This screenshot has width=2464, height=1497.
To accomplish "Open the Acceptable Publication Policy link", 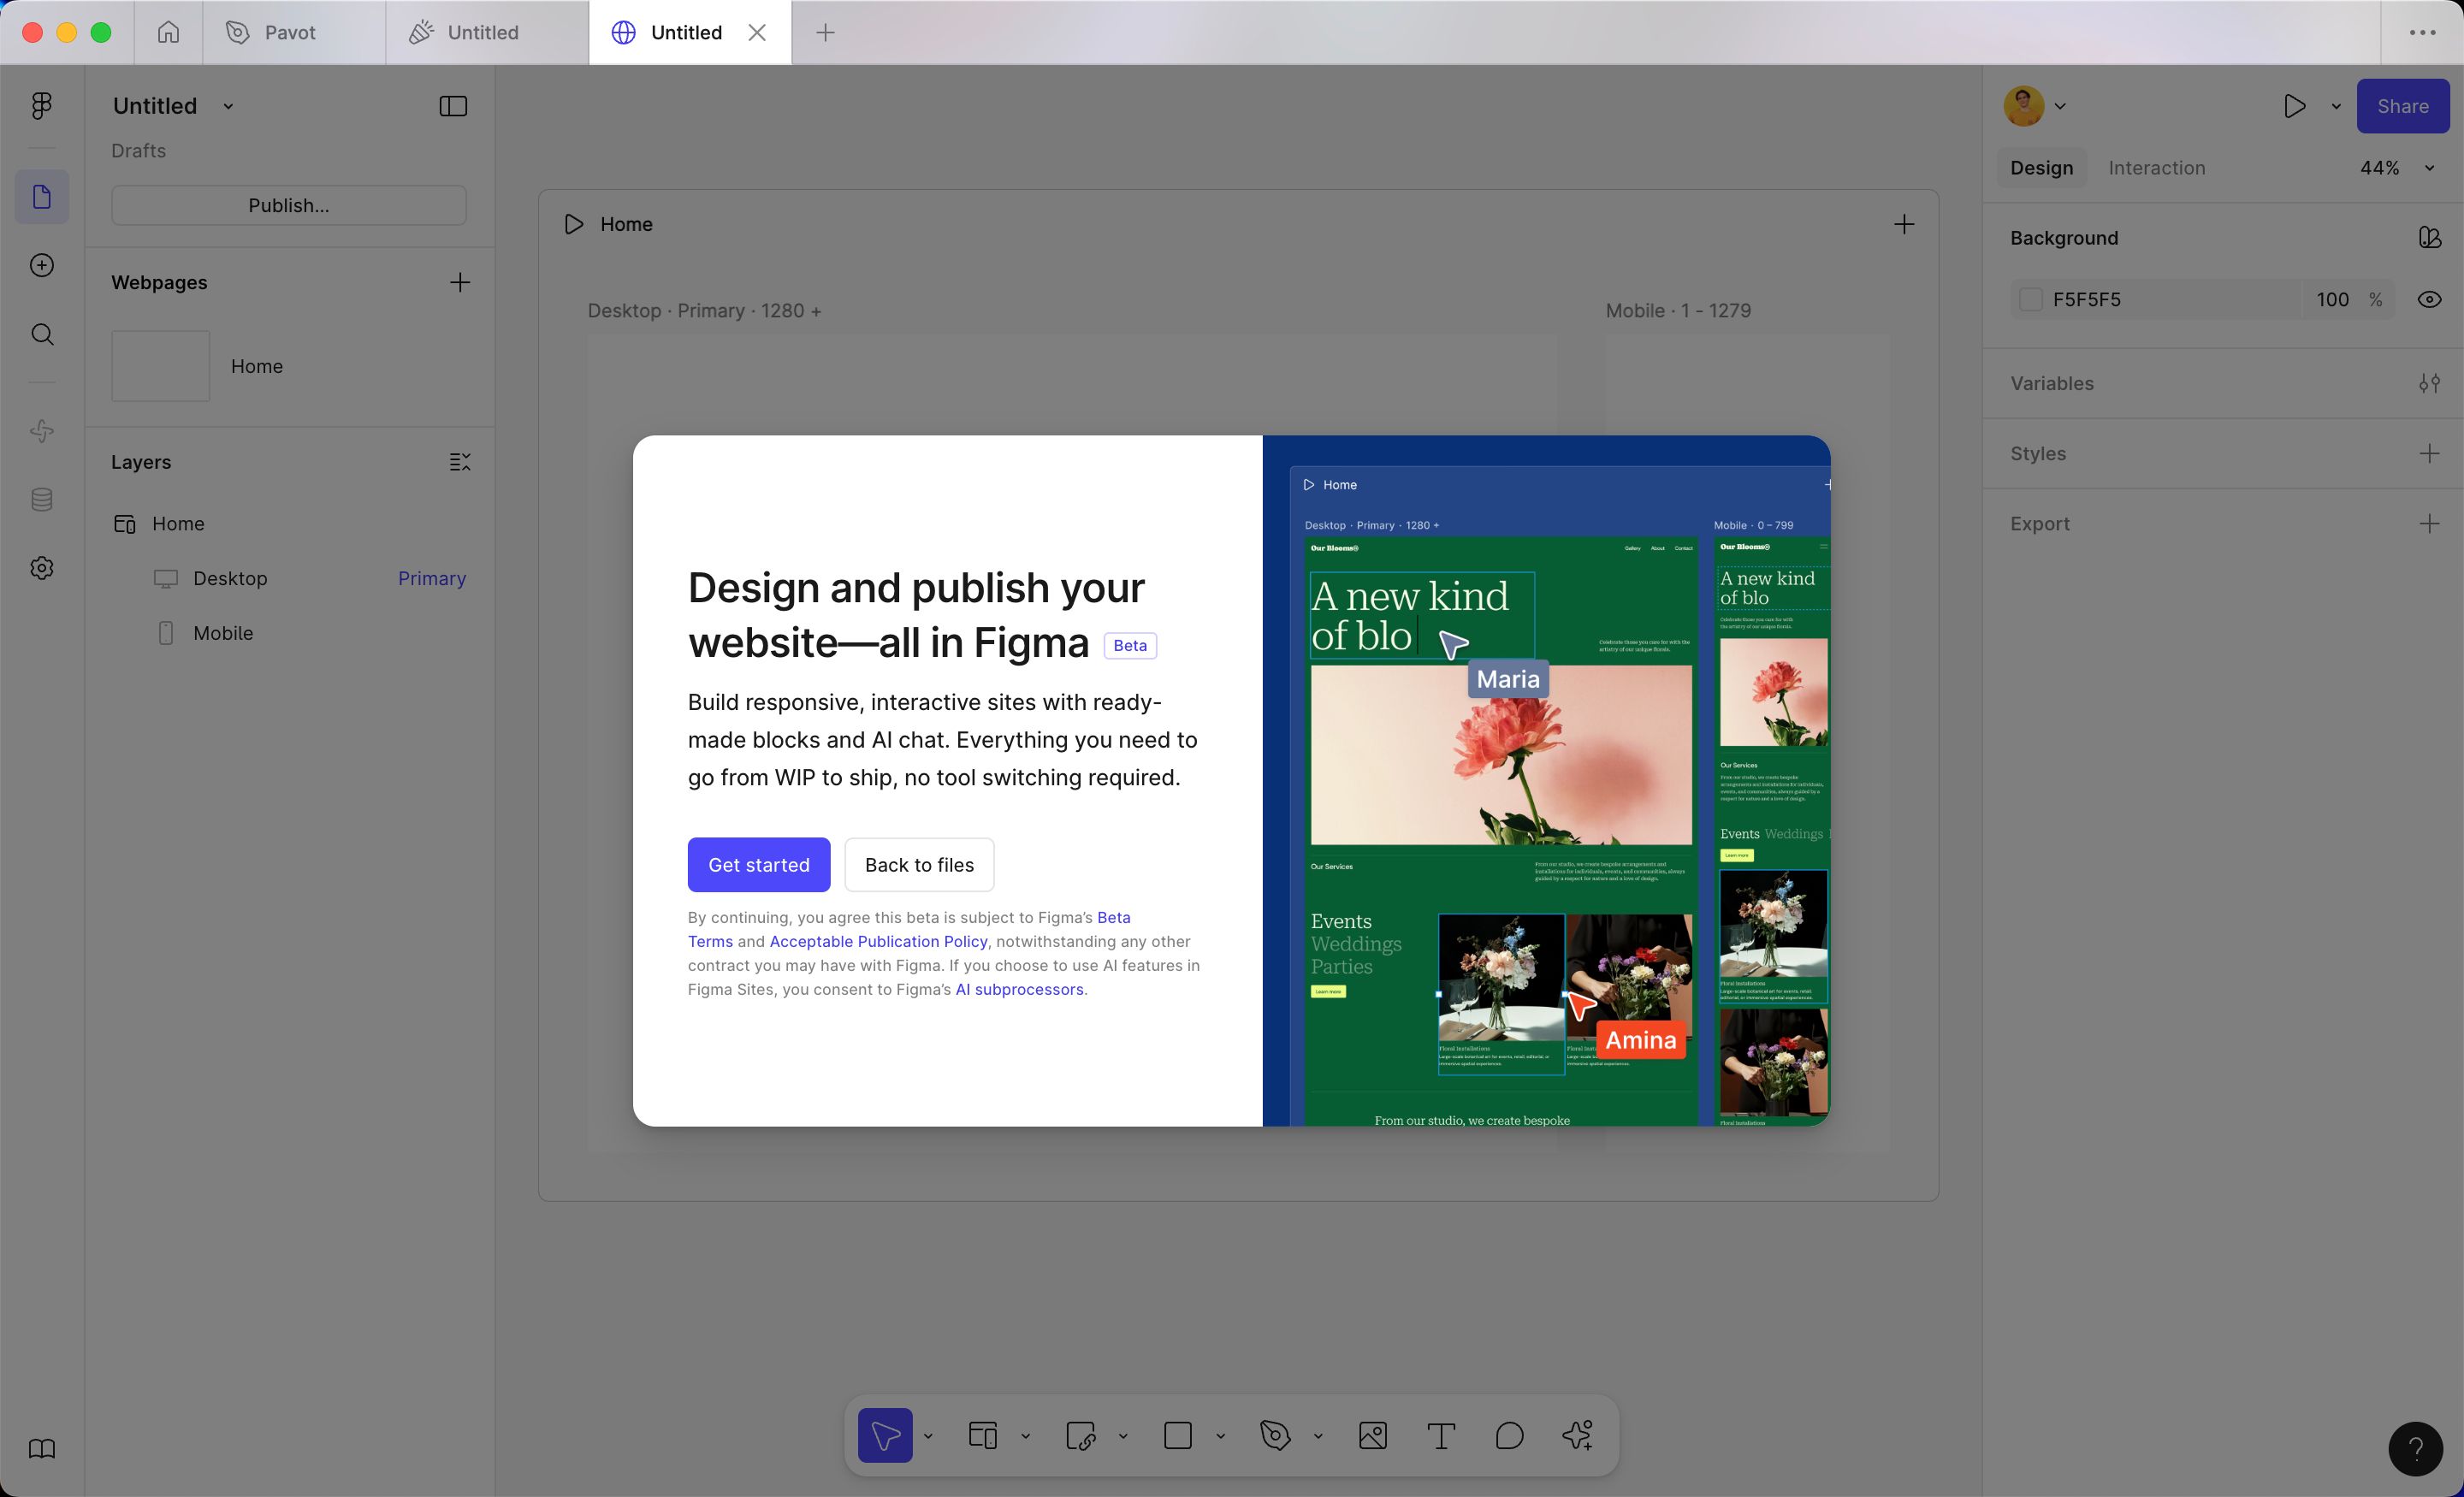I will [x=878, y=941].
